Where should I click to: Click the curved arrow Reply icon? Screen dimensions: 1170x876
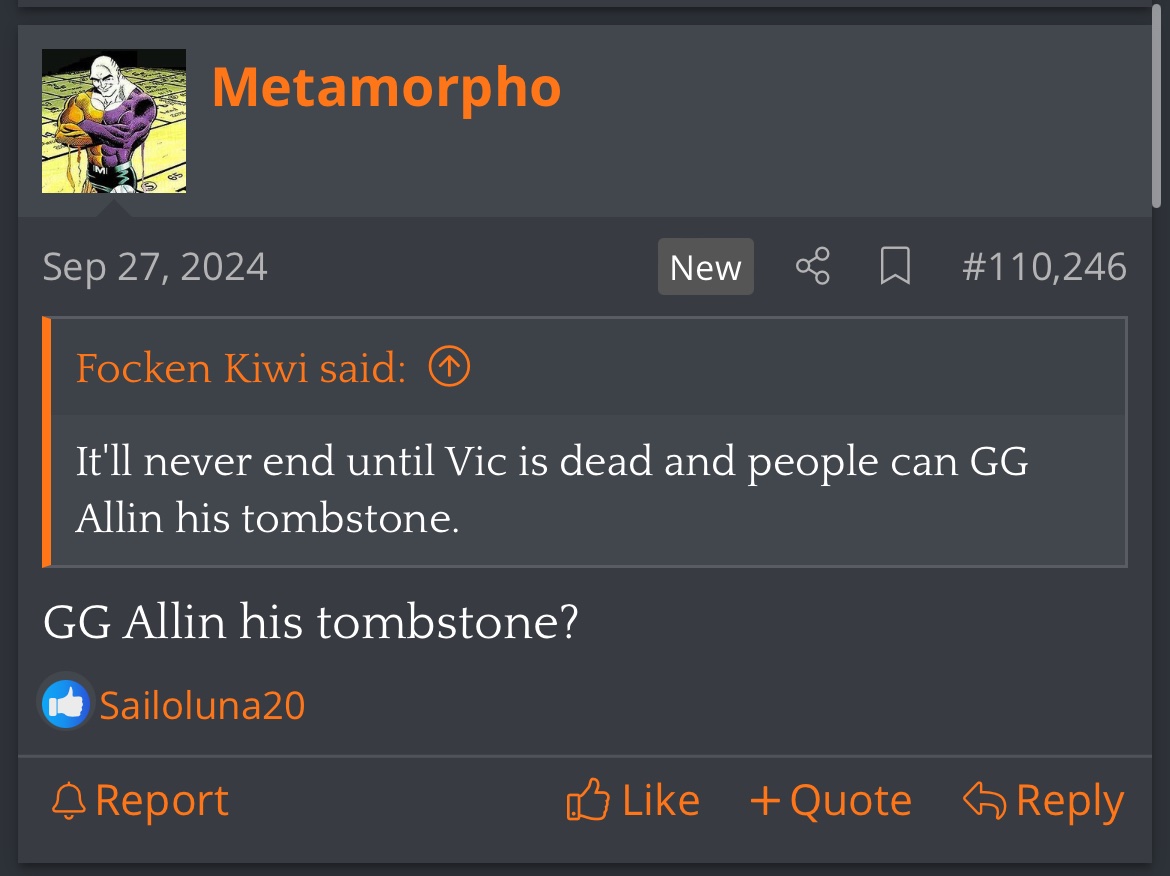tap(984, 801)
